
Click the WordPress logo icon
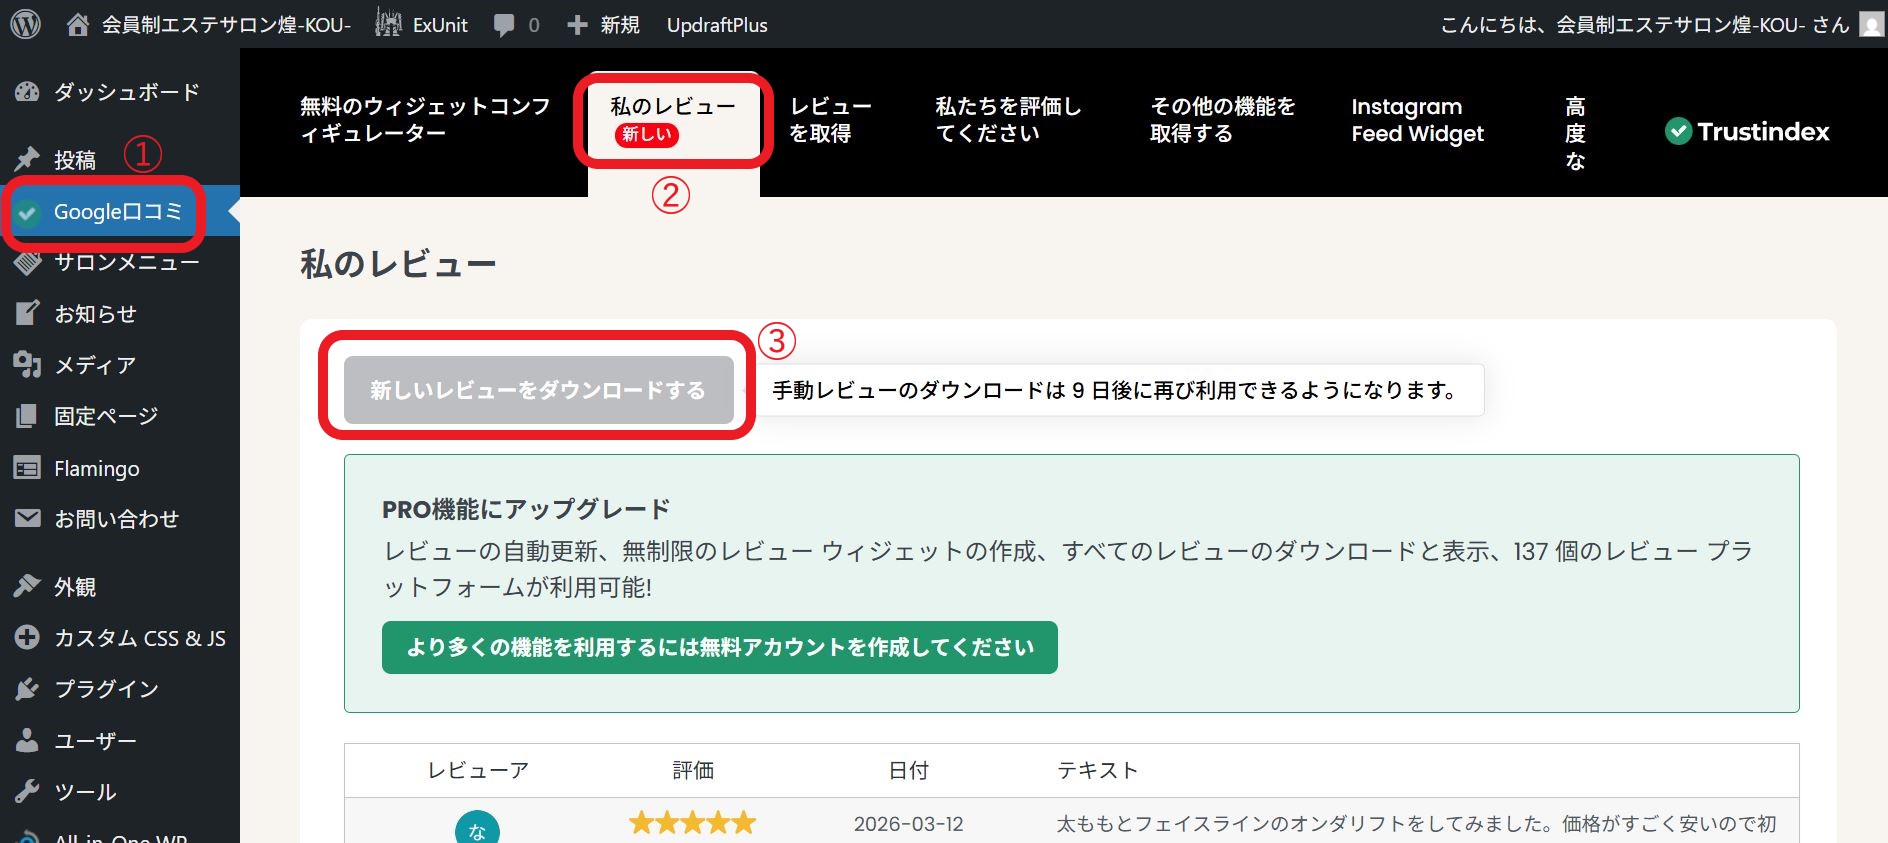click(25, 24)
